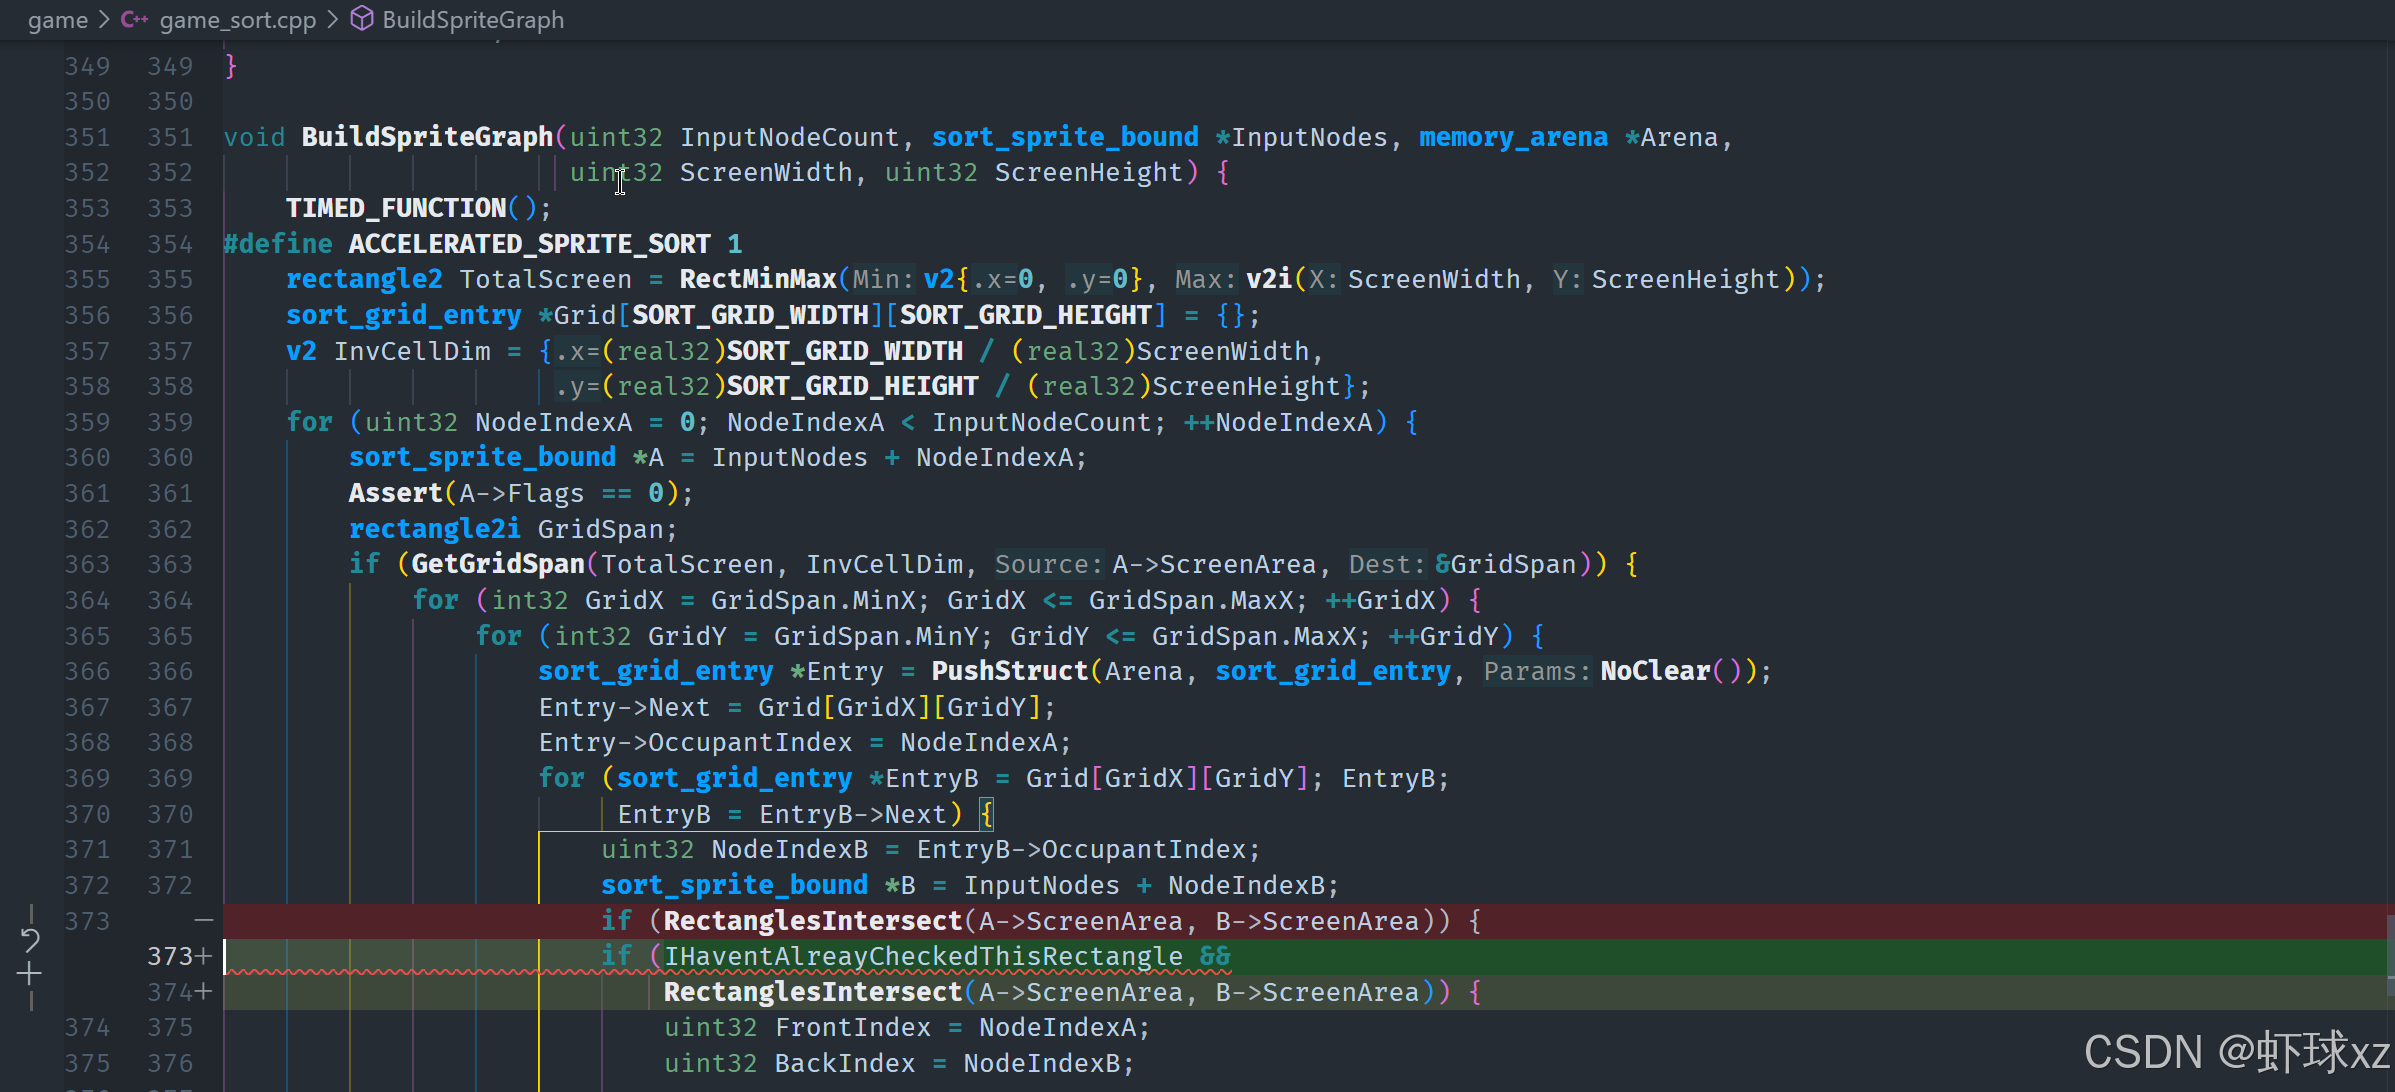Click the BuildSpriteGraph cube symbol icon
The width and height of the screenshot is (2395, 1092).
tap(362, 19)
